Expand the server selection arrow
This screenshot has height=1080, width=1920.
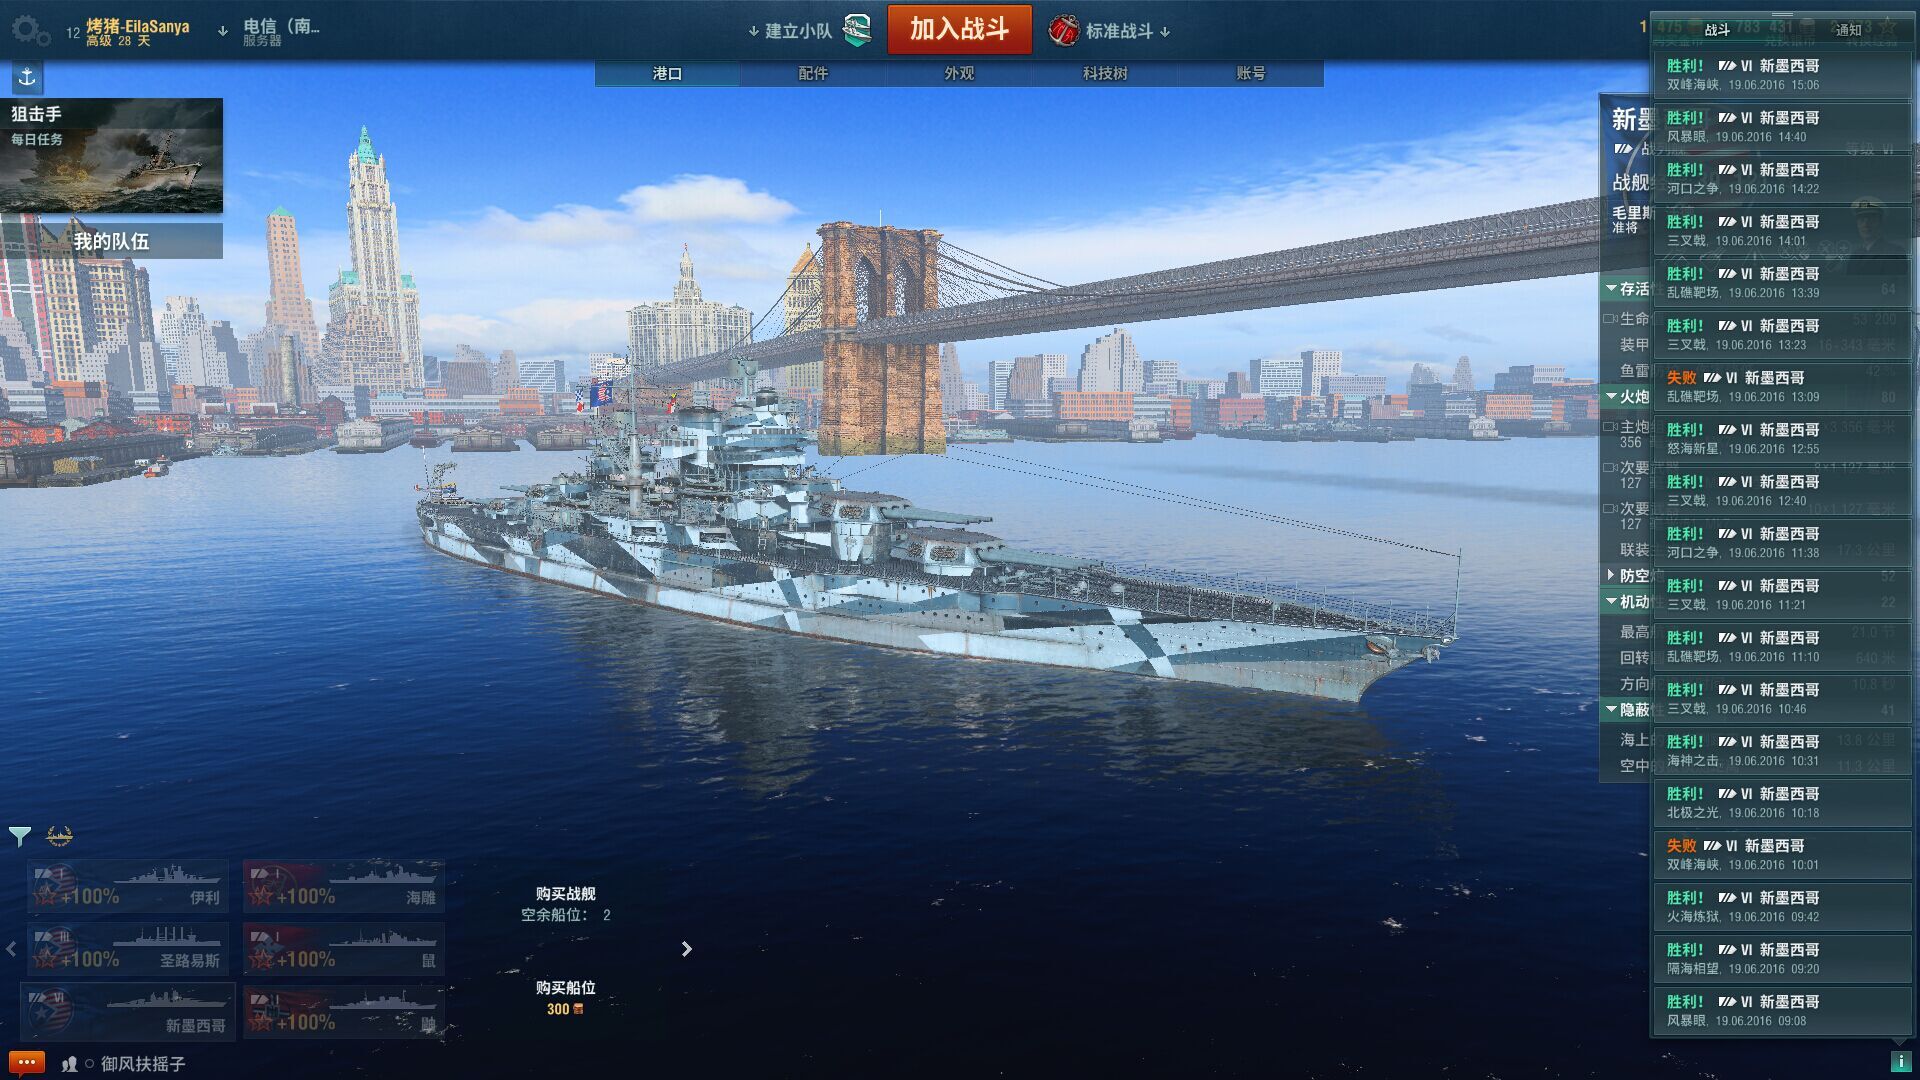point(222,31)
